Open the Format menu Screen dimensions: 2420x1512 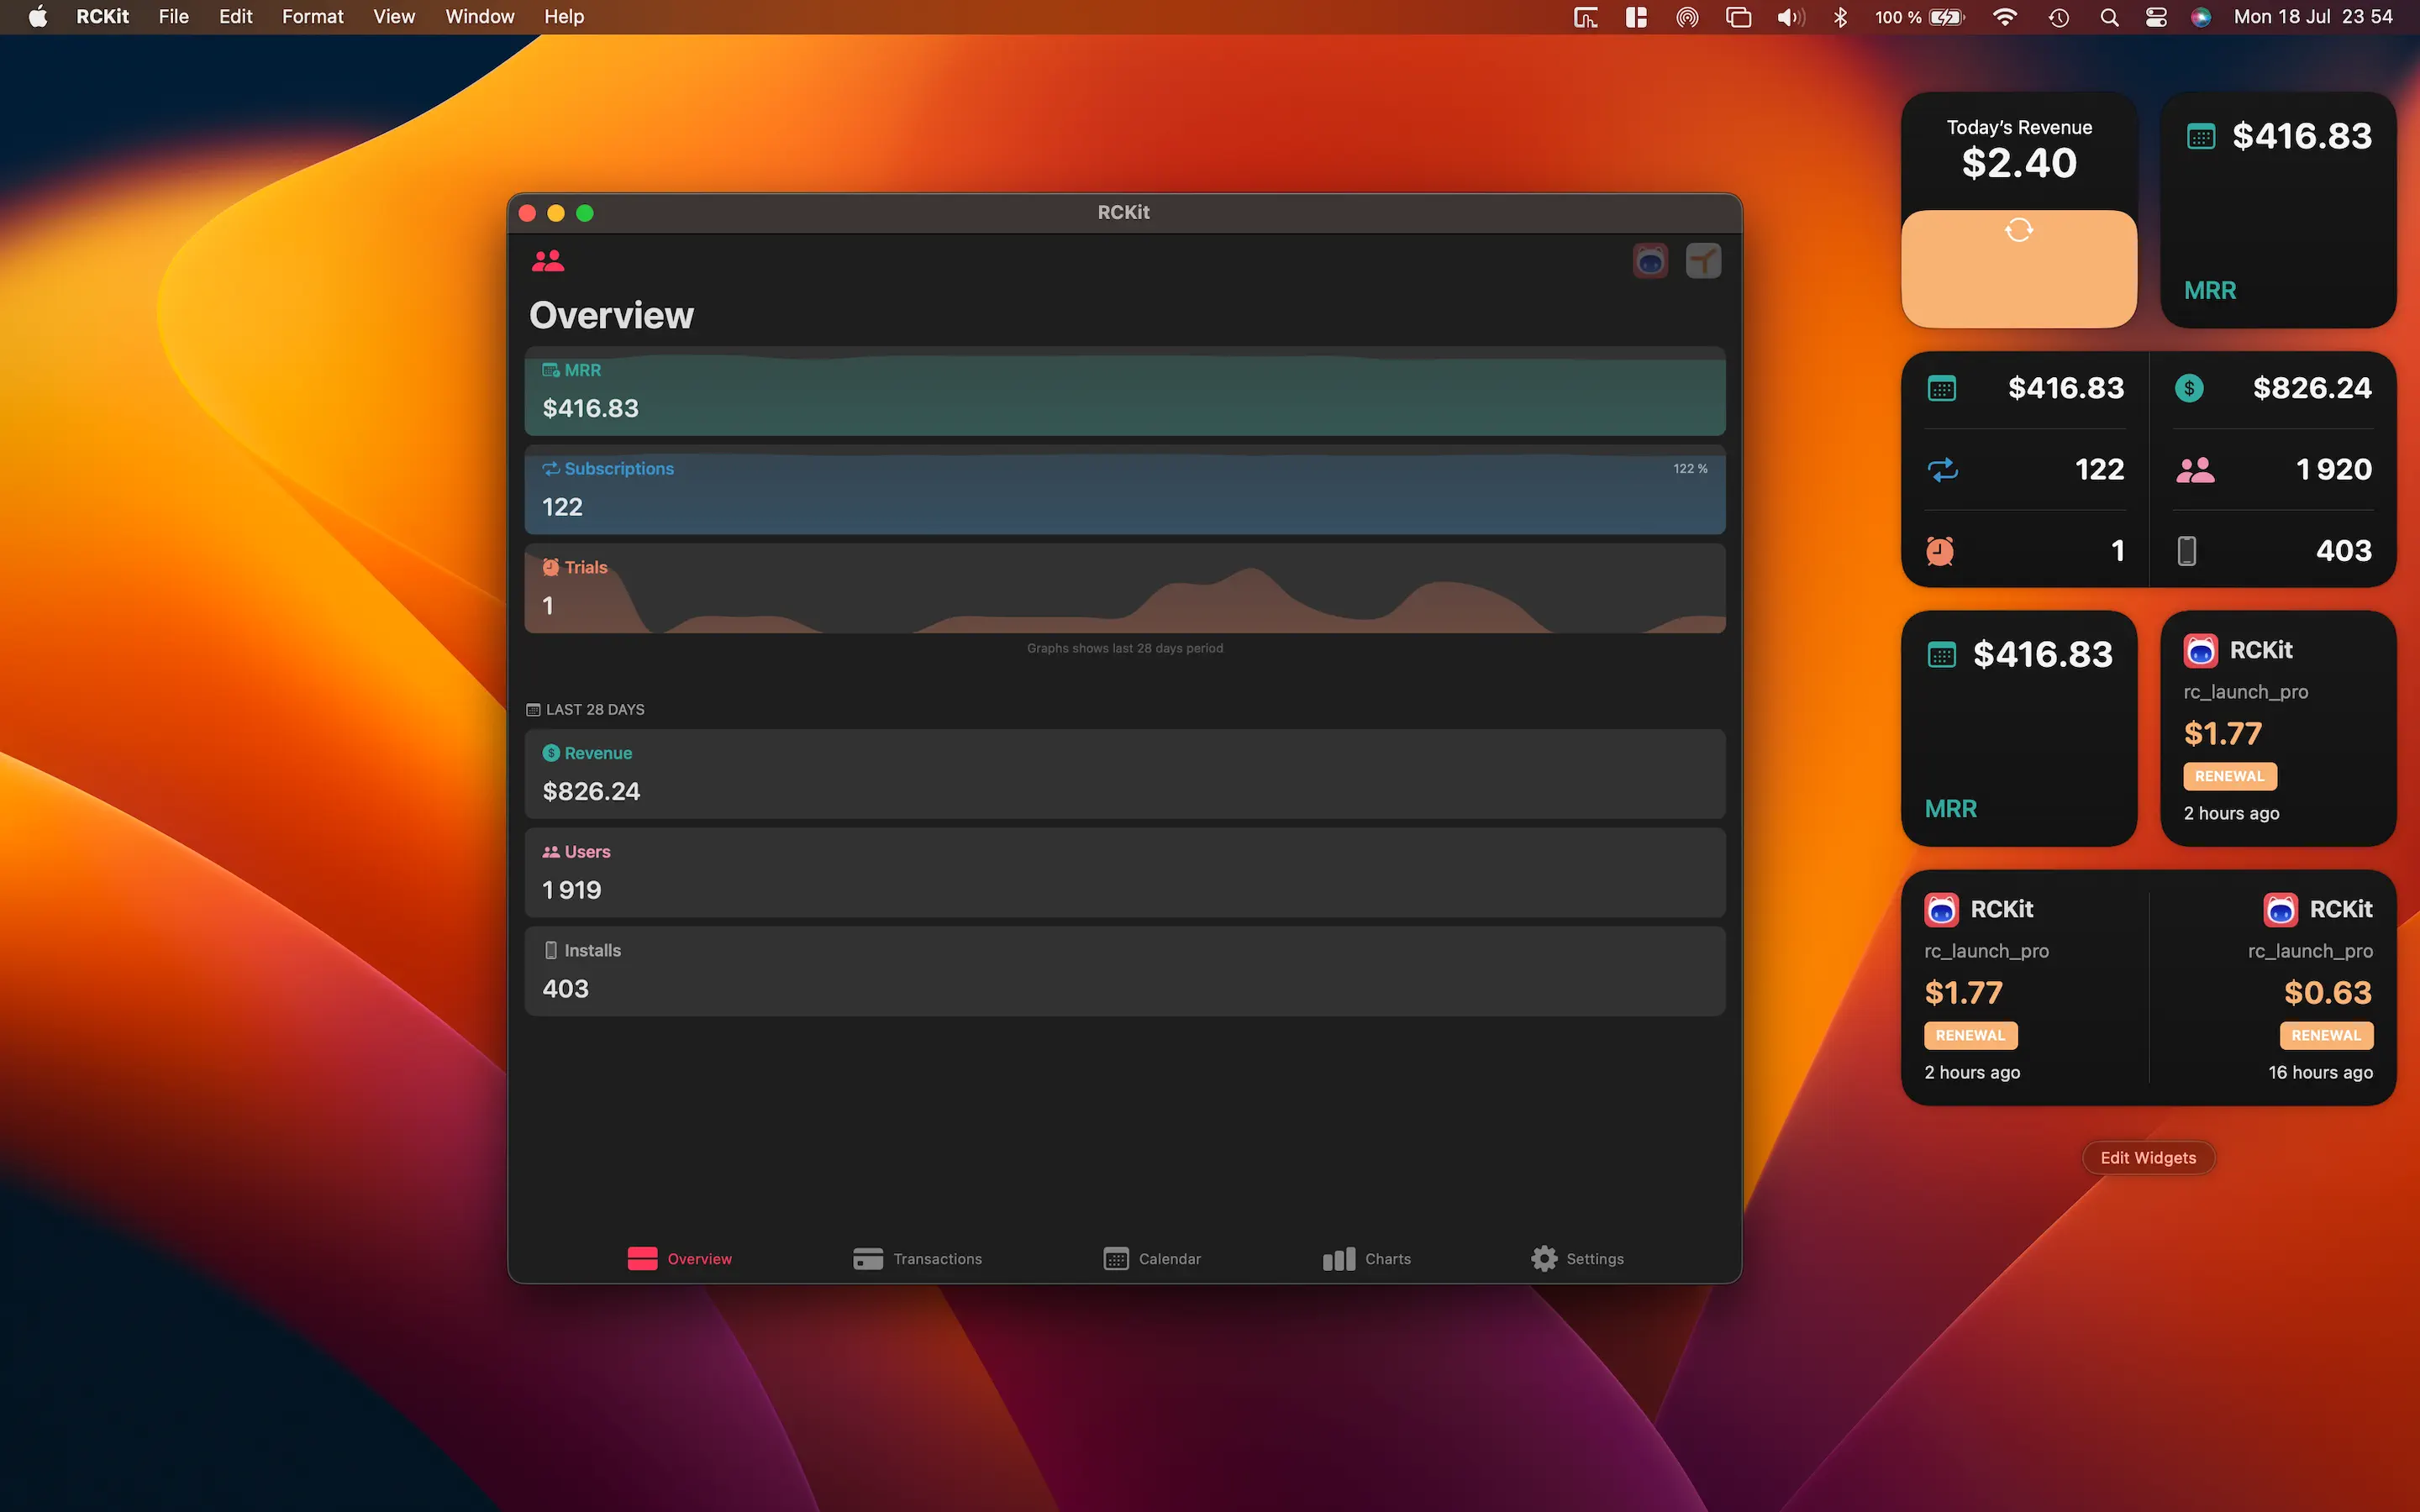point(312,17)
